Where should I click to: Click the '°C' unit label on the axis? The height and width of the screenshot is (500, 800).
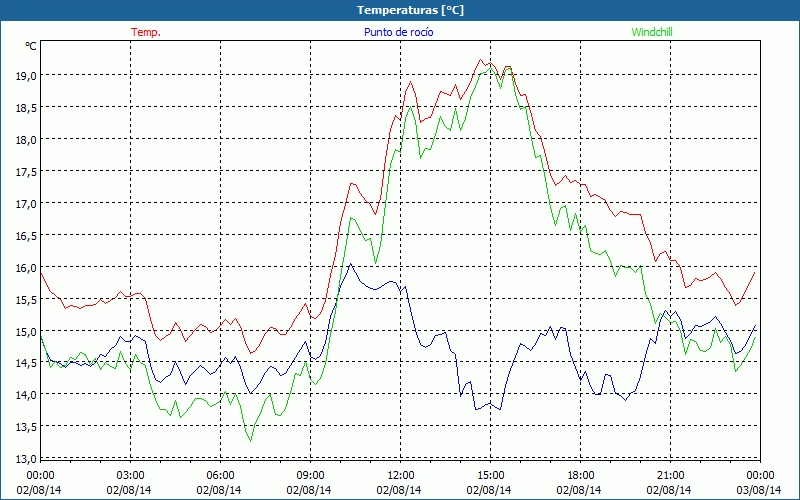[x=31, y=46]
